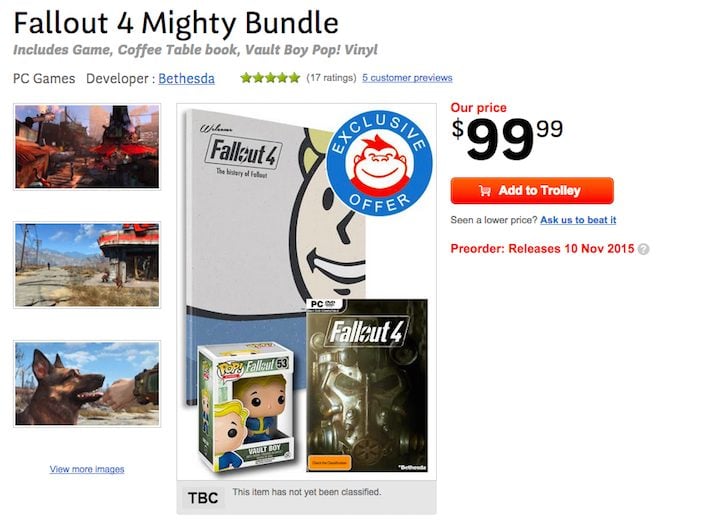This screenshot has width=720, height=527.
Task: Click the TBC classification badge
Action: pyautogui.click(x=203, y=498)
